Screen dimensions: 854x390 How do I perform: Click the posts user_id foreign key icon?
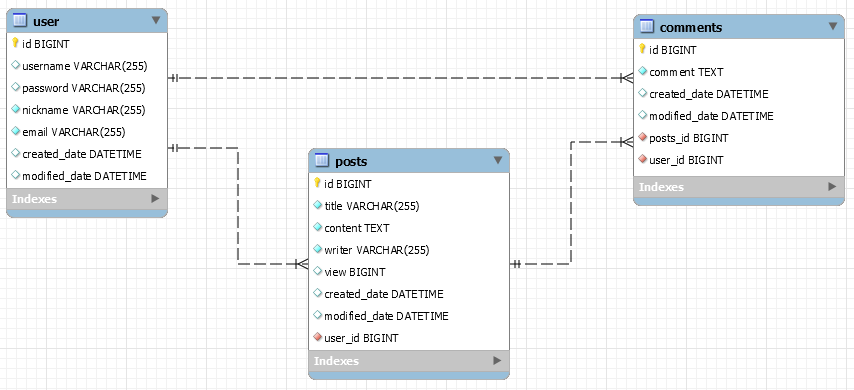click(318, 337)
